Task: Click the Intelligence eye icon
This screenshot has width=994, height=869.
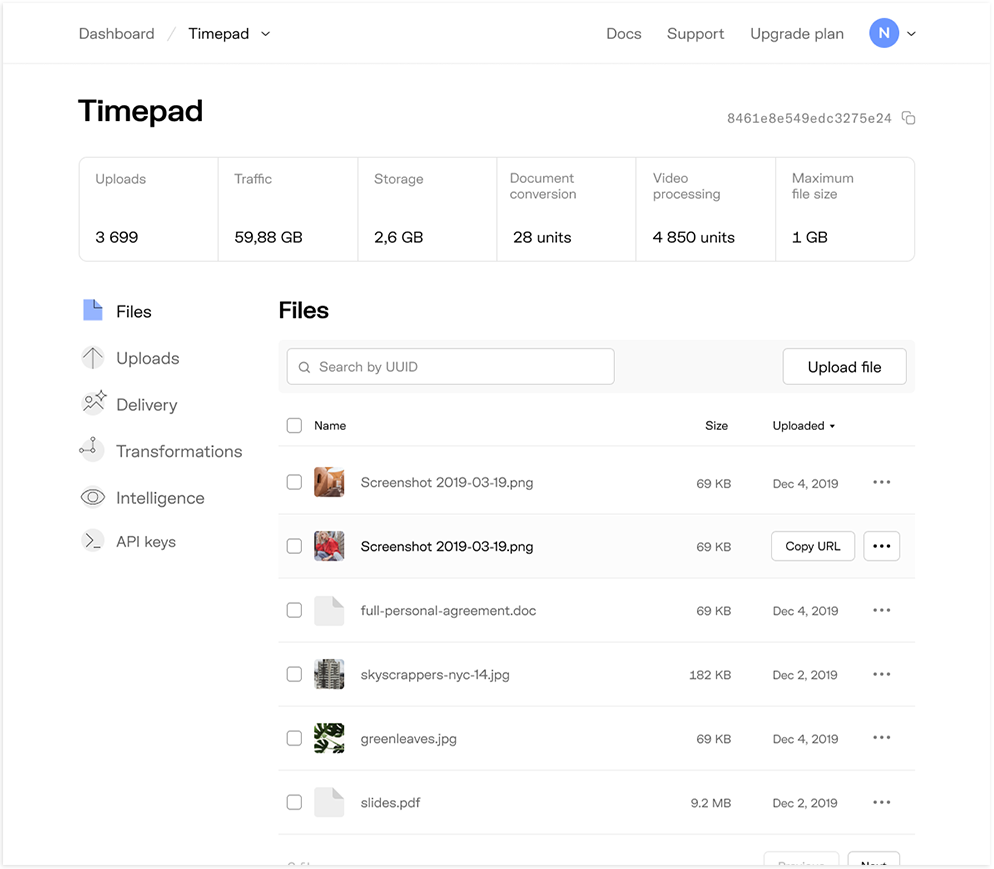Action: click(92, 497)
